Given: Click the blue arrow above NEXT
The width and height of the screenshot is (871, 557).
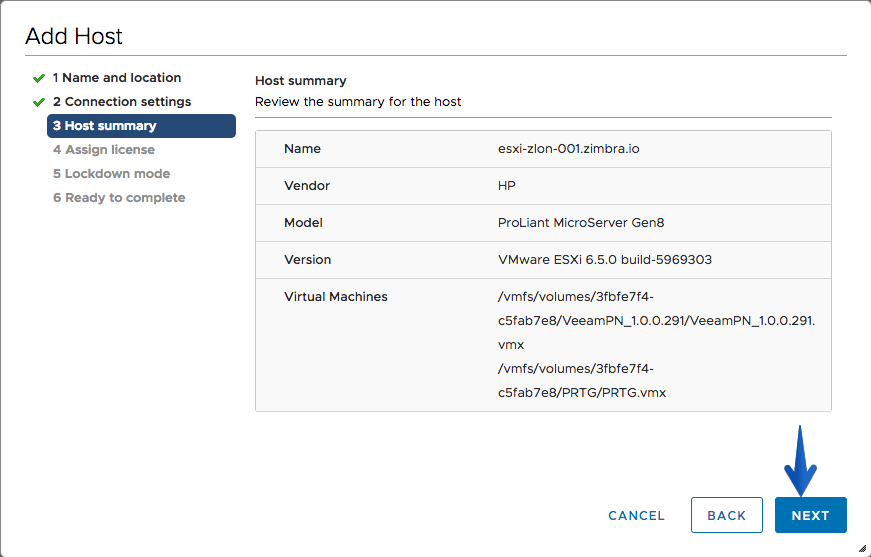Looking at the screenshot, I should [x=800, y=461].
